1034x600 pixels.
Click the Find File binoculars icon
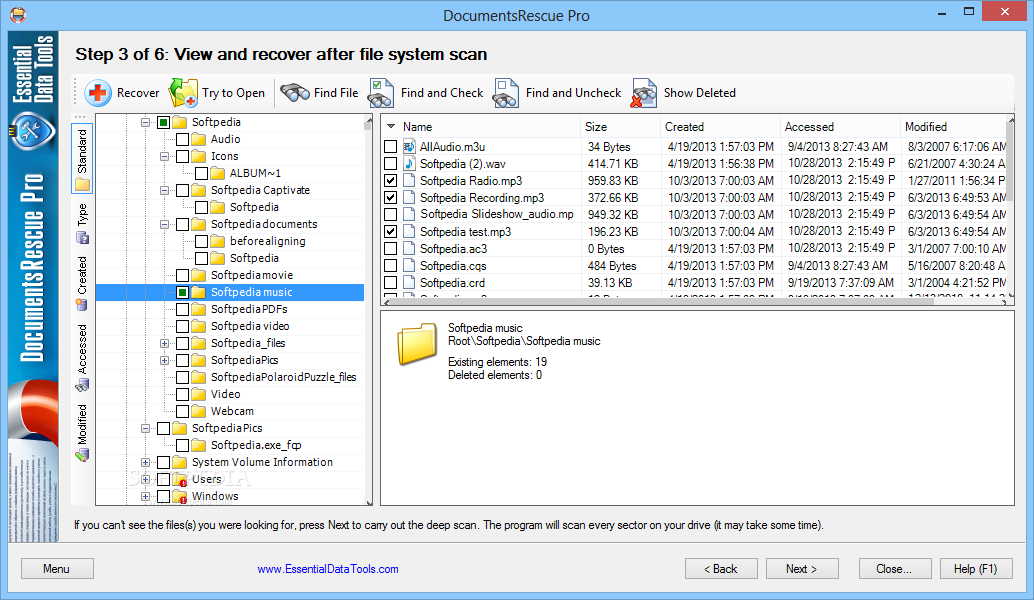pyautogui.click(x=295, y=93)
